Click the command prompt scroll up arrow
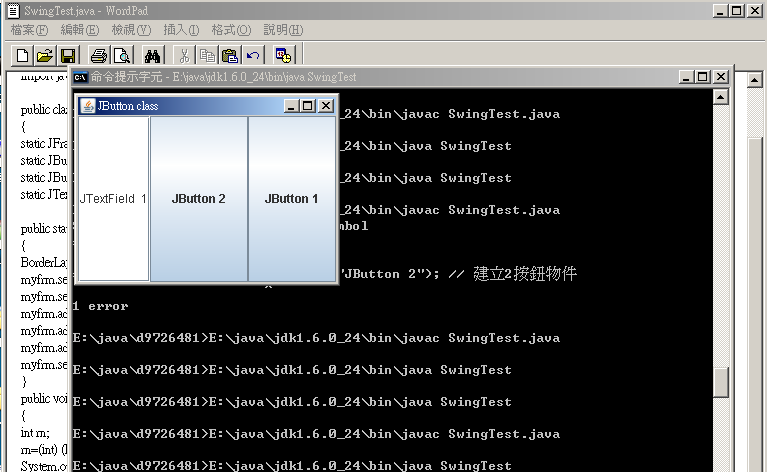 tap(721, 97)
